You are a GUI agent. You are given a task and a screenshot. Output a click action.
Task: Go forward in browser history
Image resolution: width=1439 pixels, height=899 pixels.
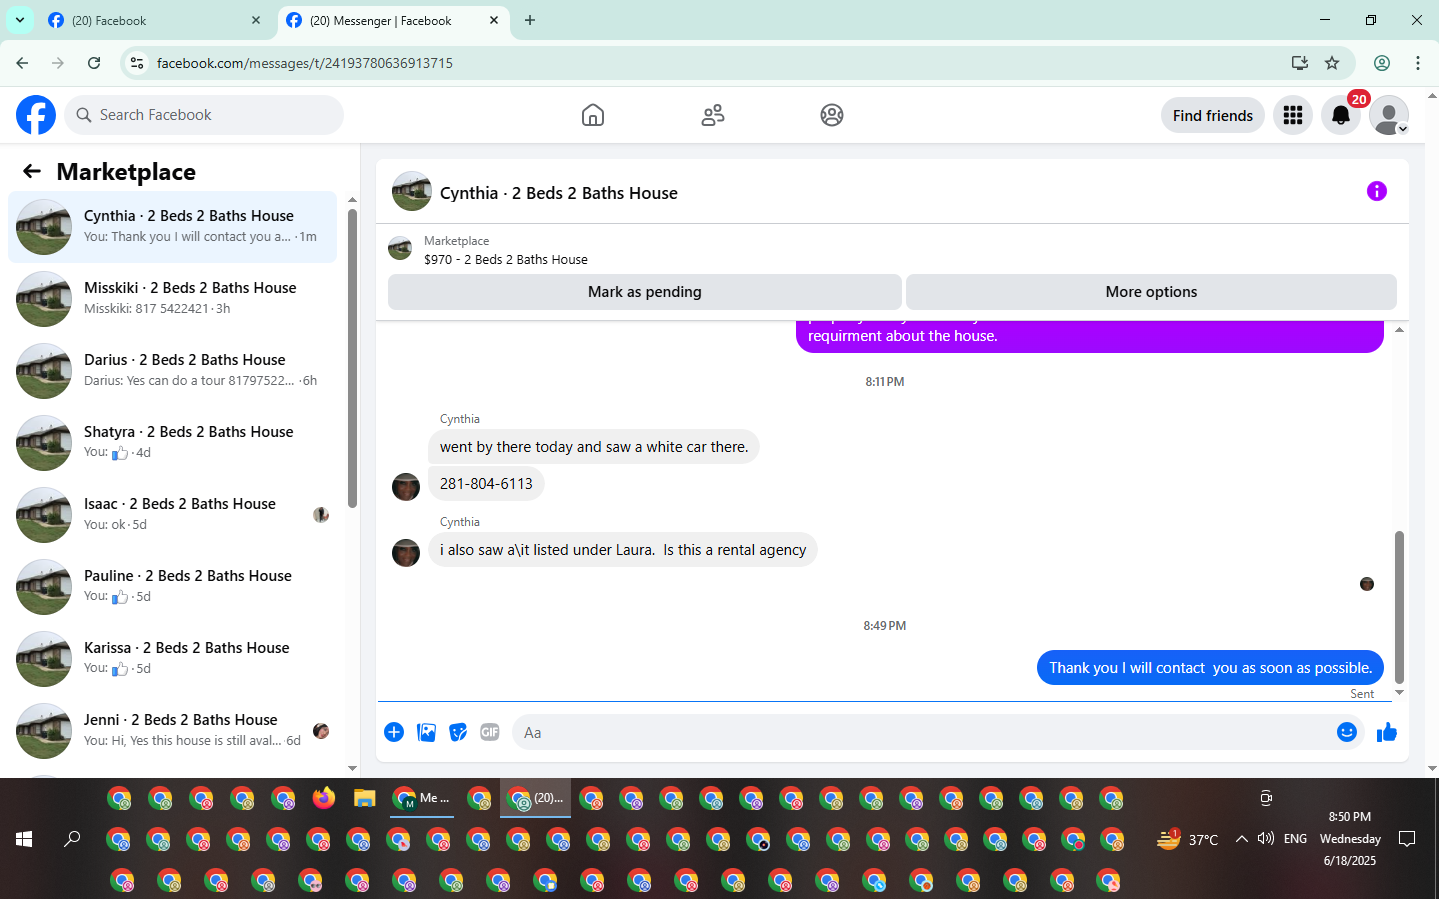click(x=58, y=63)
